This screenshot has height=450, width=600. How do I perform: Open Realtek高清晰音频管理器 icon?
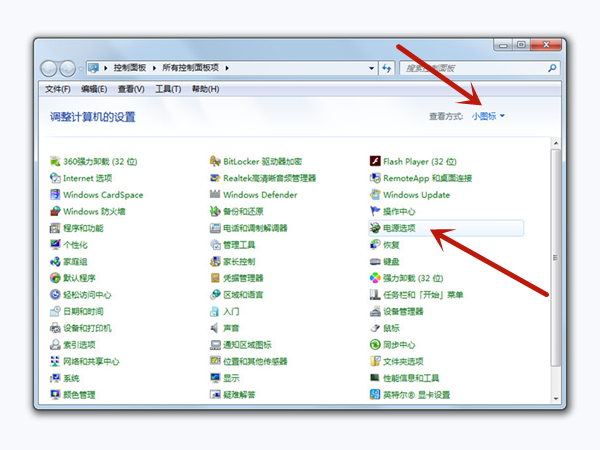215,178
